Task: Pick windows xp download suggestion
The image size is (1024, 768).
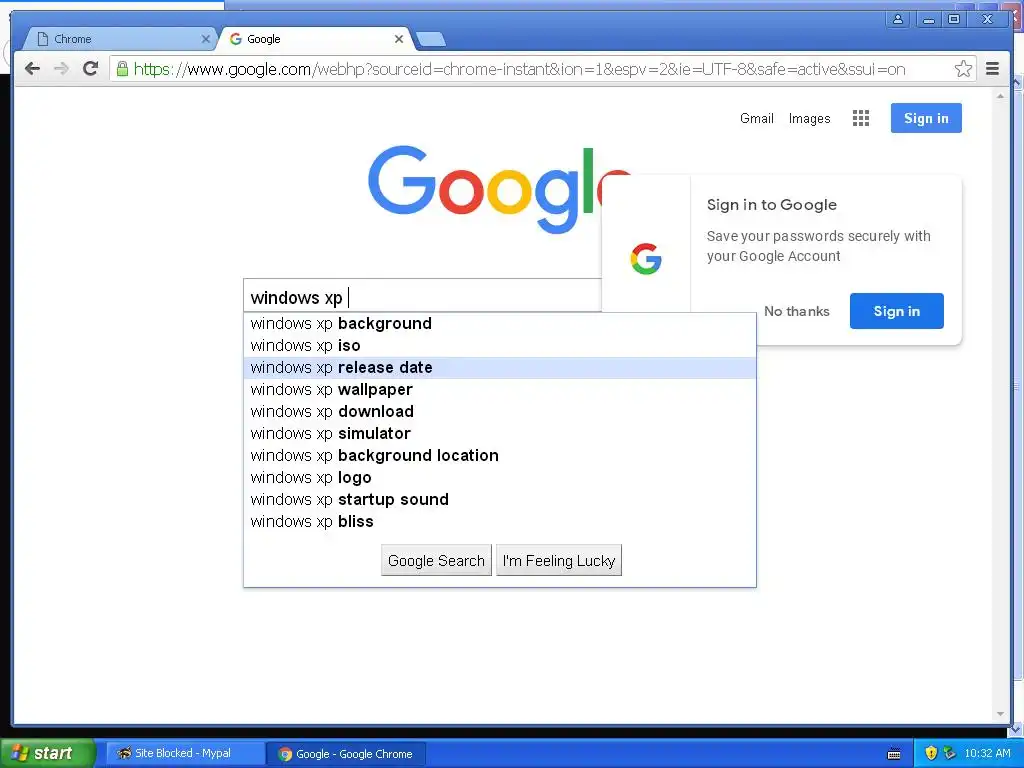Action: click(x=500, y=411)
